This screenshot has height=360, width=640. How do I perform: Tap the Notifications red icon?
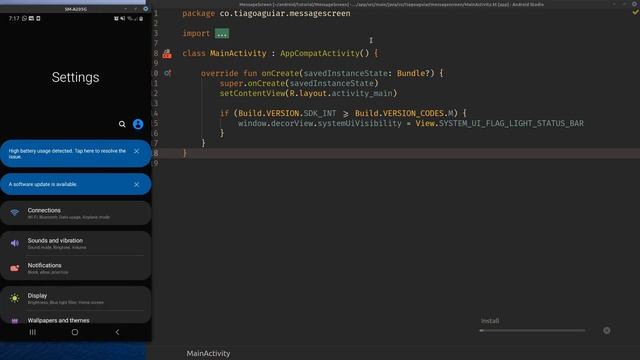15,268
